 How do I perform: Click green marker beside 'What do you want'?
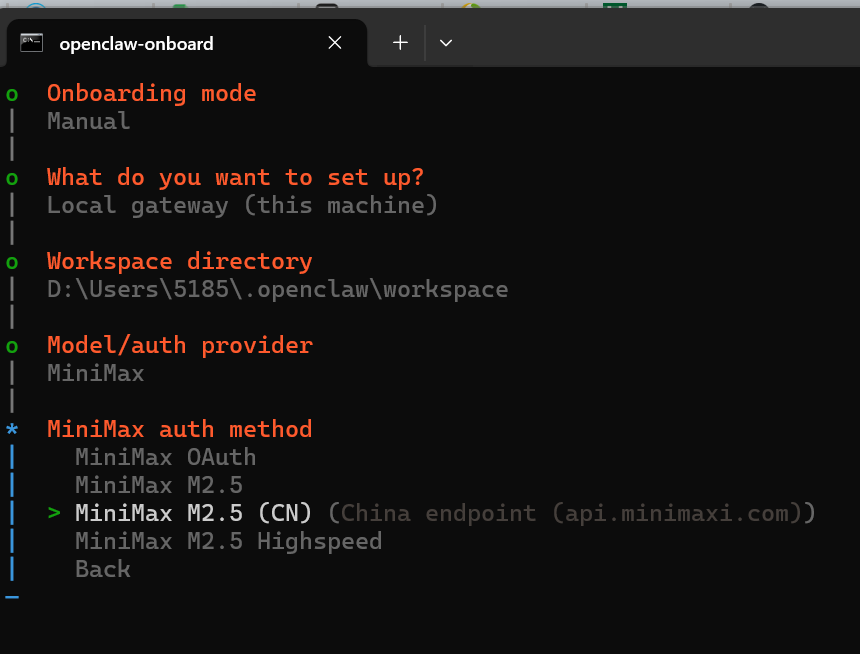(12, 178)
